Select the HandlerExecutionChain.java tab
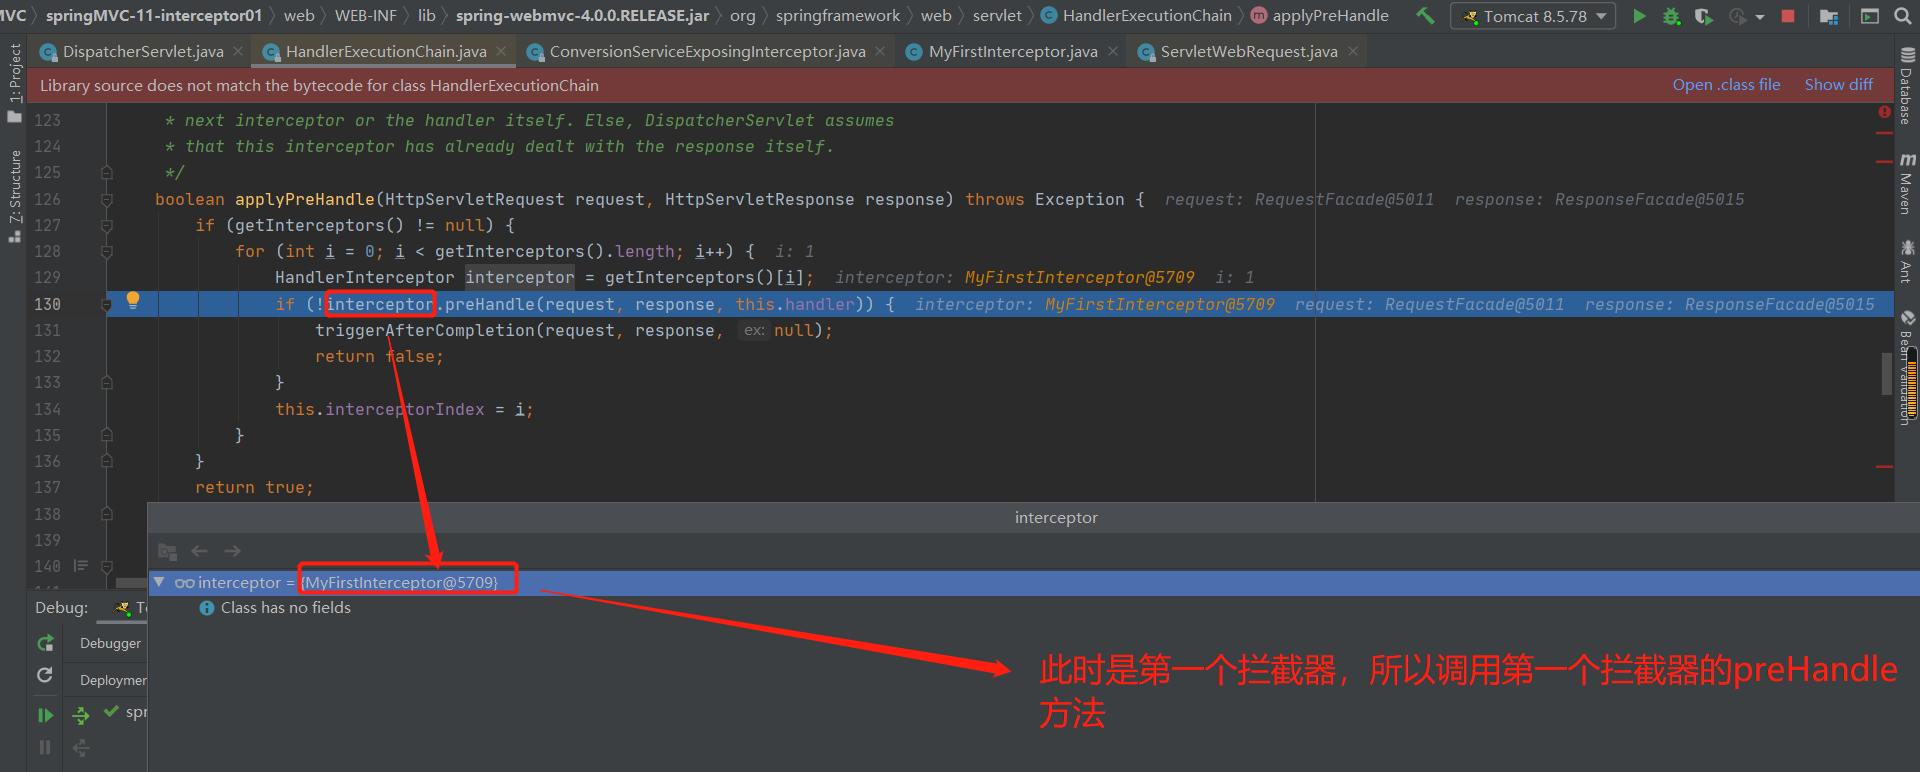The width and height of the screenshot is (1920, 772). click(x=385, y=51)
